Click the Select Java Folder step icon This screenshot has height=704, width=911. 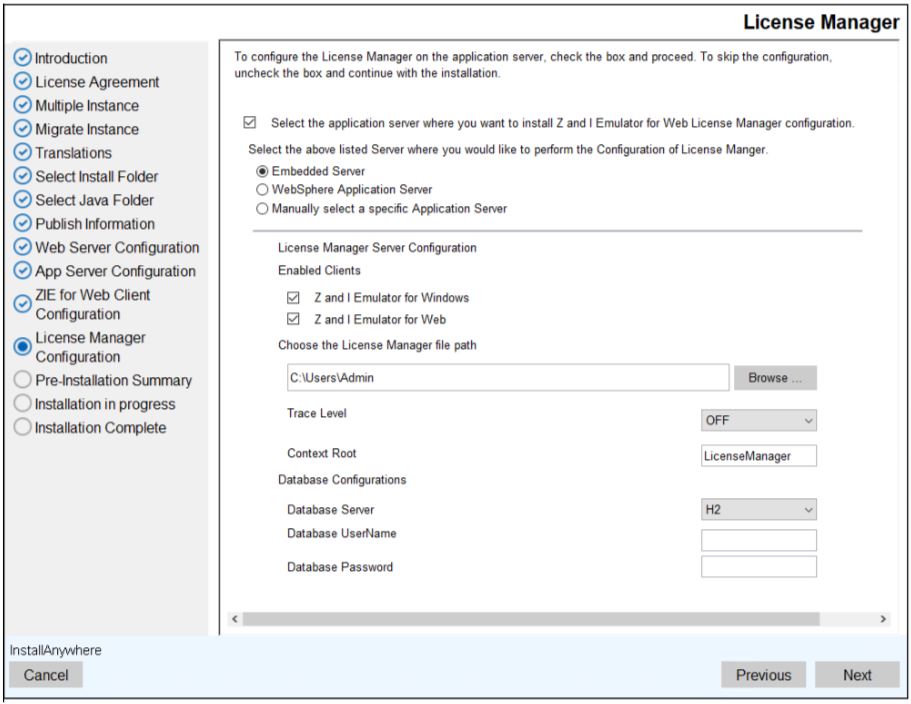tap(24, 200)
